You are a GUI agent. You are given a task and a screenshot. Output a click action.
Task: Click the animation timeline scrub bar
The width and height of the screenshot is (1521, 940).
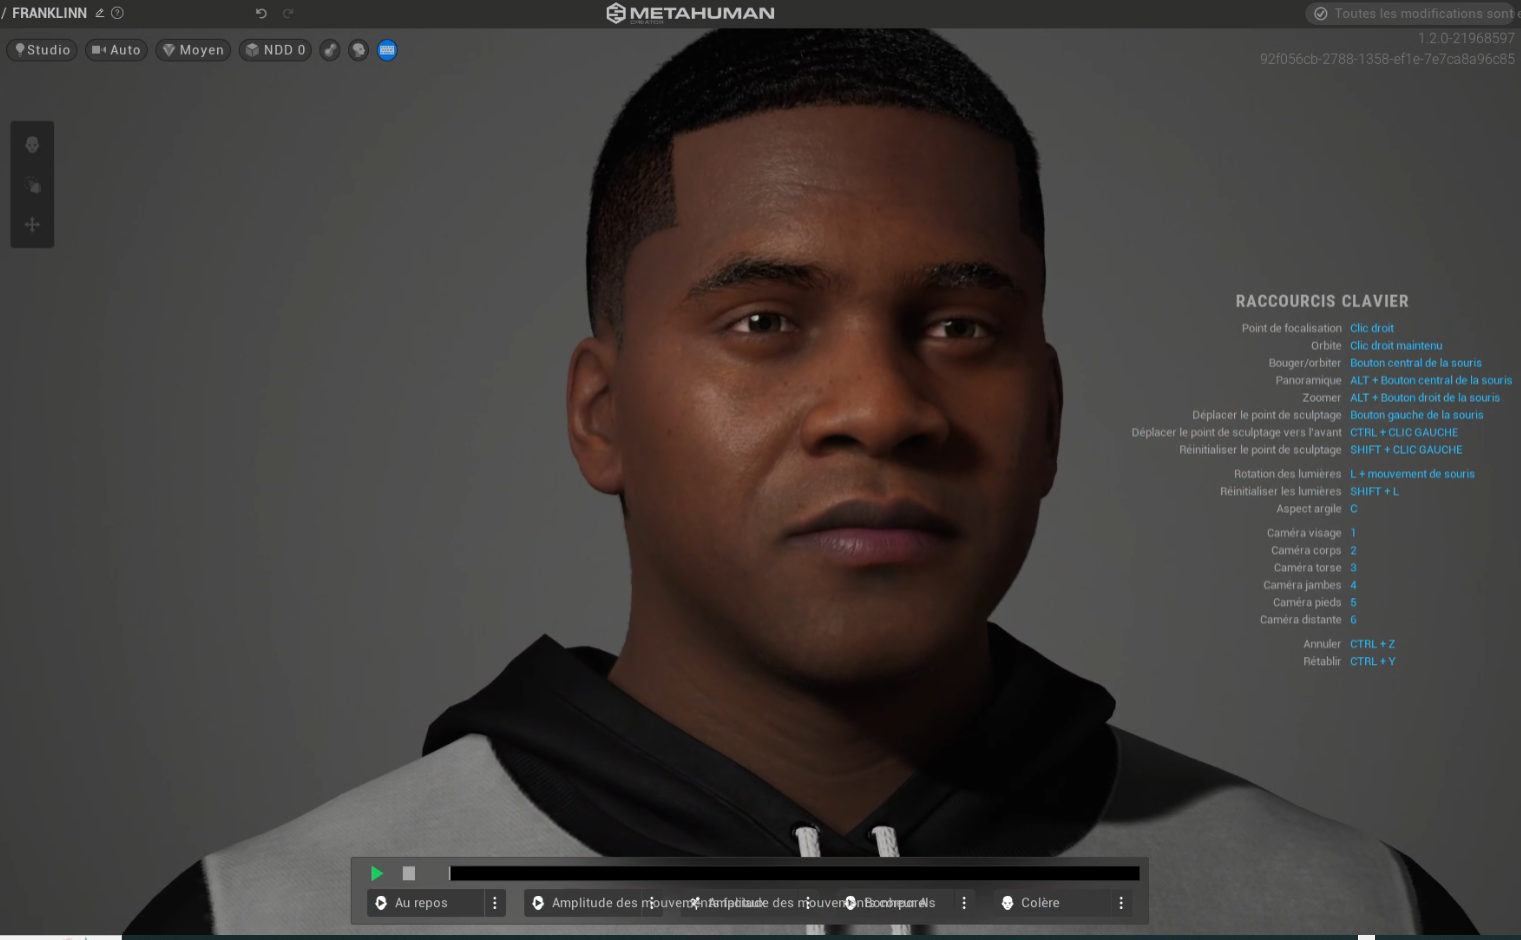pos(794,873)
